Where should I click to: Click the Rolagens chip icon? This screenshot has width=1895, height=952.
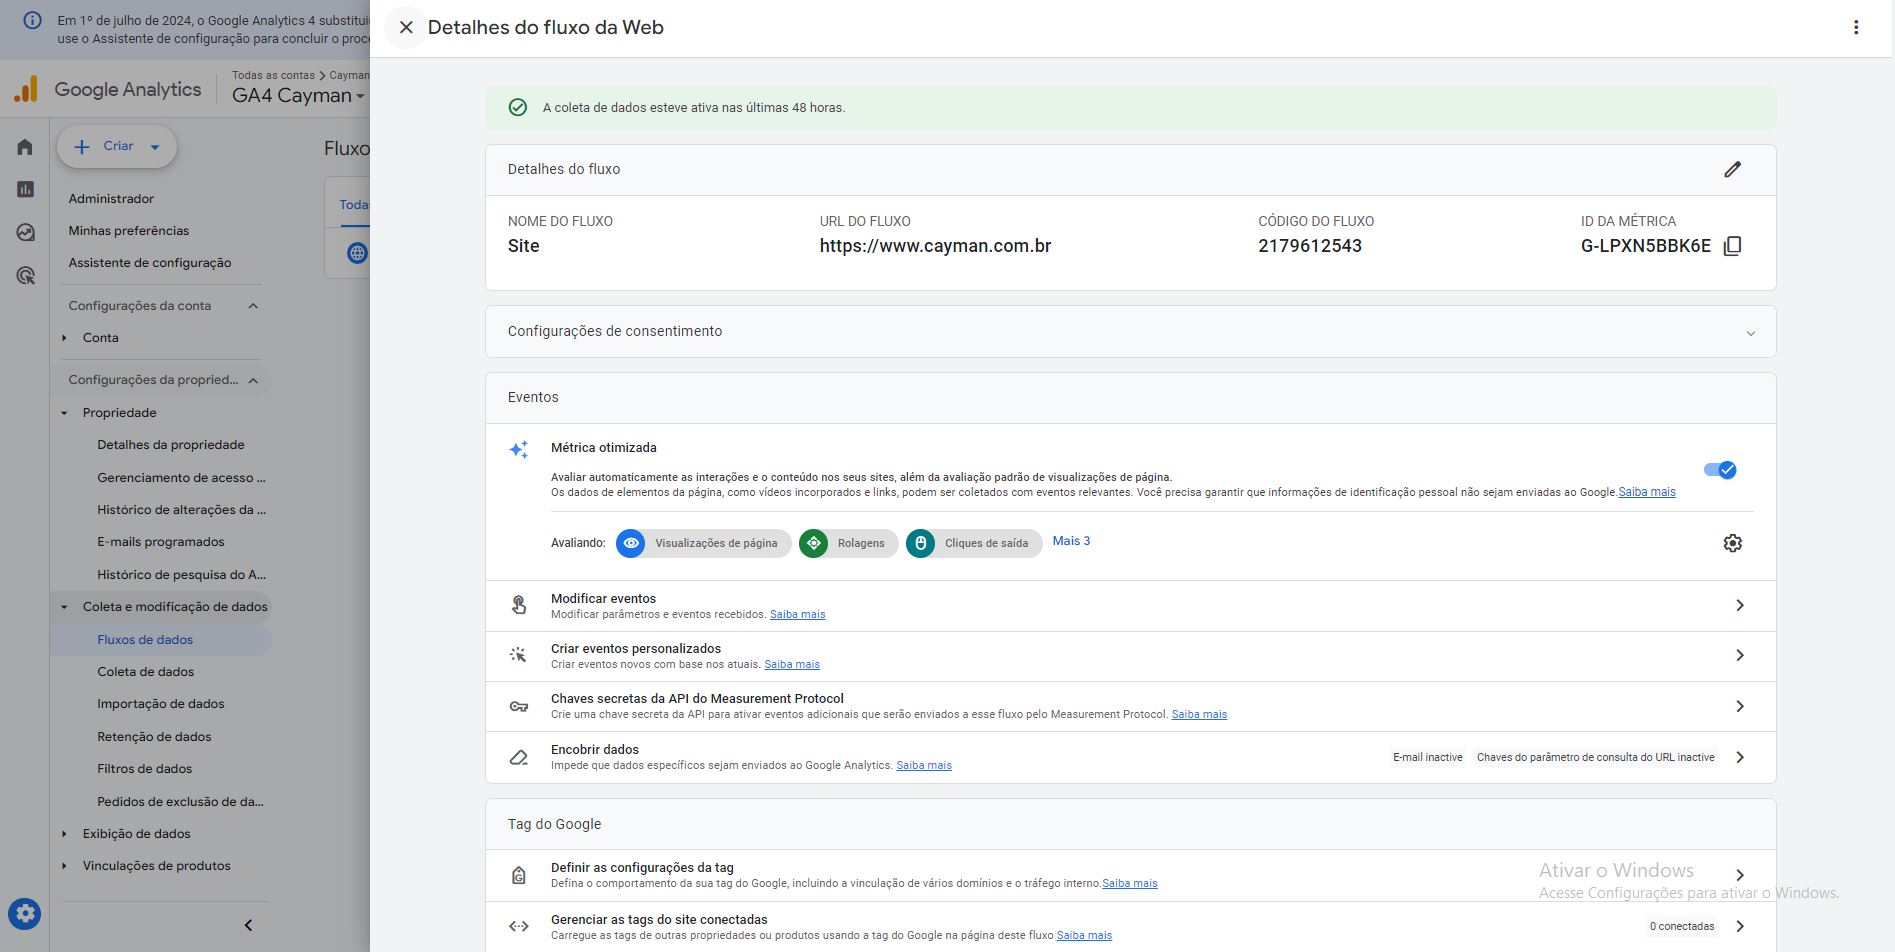click(814, 543)
